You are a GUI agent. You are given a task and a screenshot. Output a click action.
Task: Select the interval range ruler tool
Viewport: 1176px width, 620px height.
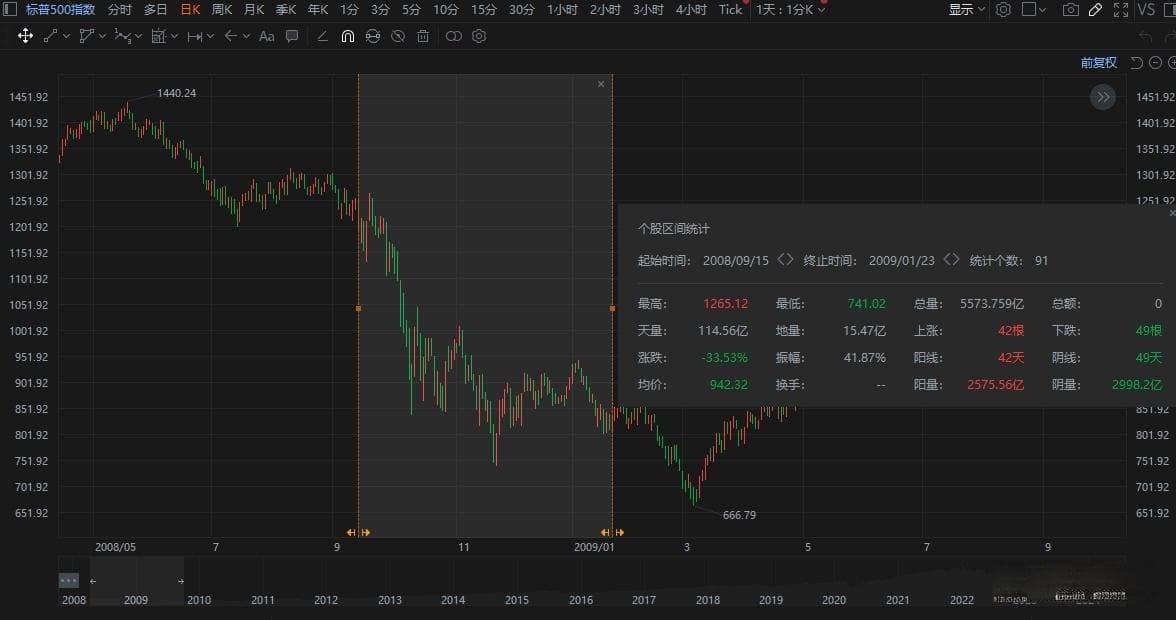pyautogui.click(x=194, y=36)
